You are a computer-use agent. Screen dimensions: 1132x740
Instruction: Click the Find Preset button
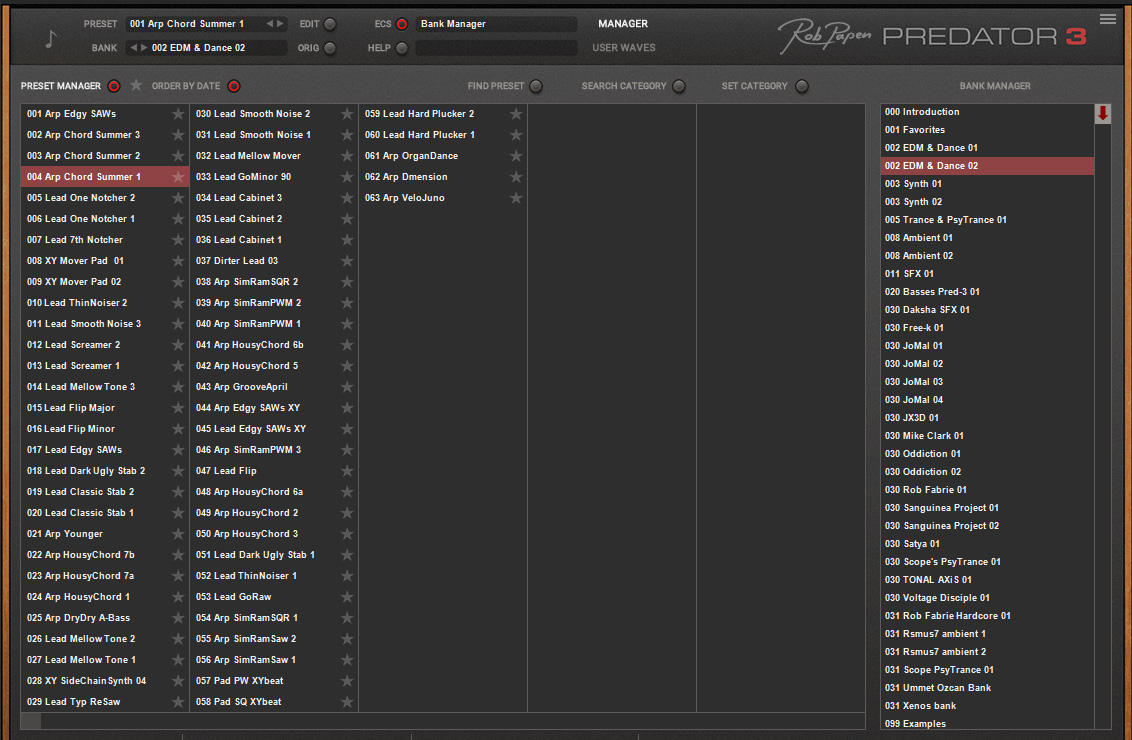tap(536, 86)
